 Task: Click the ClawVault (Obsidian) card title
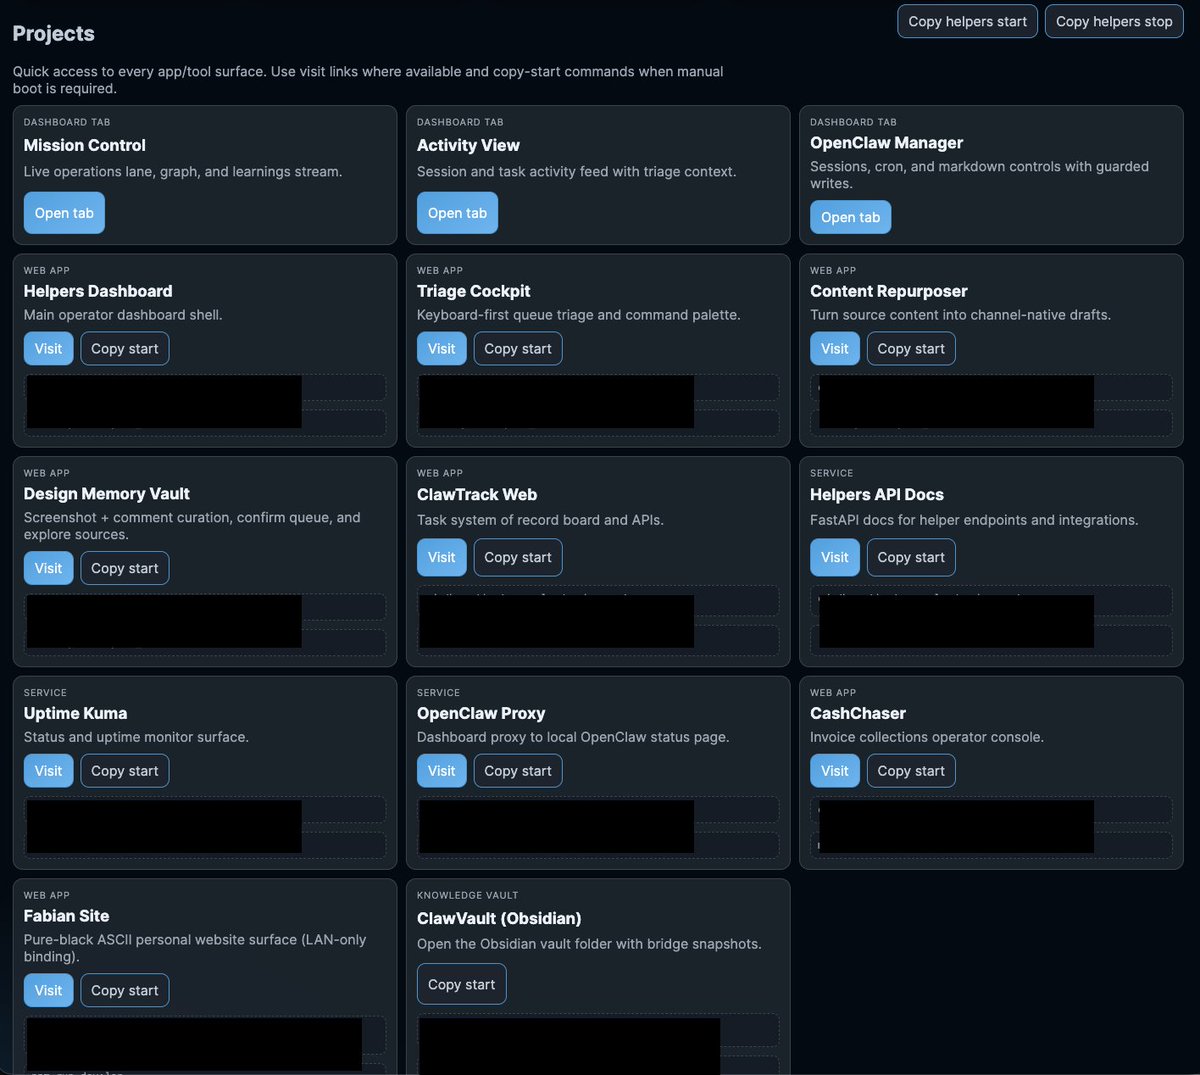click(499, 918)
